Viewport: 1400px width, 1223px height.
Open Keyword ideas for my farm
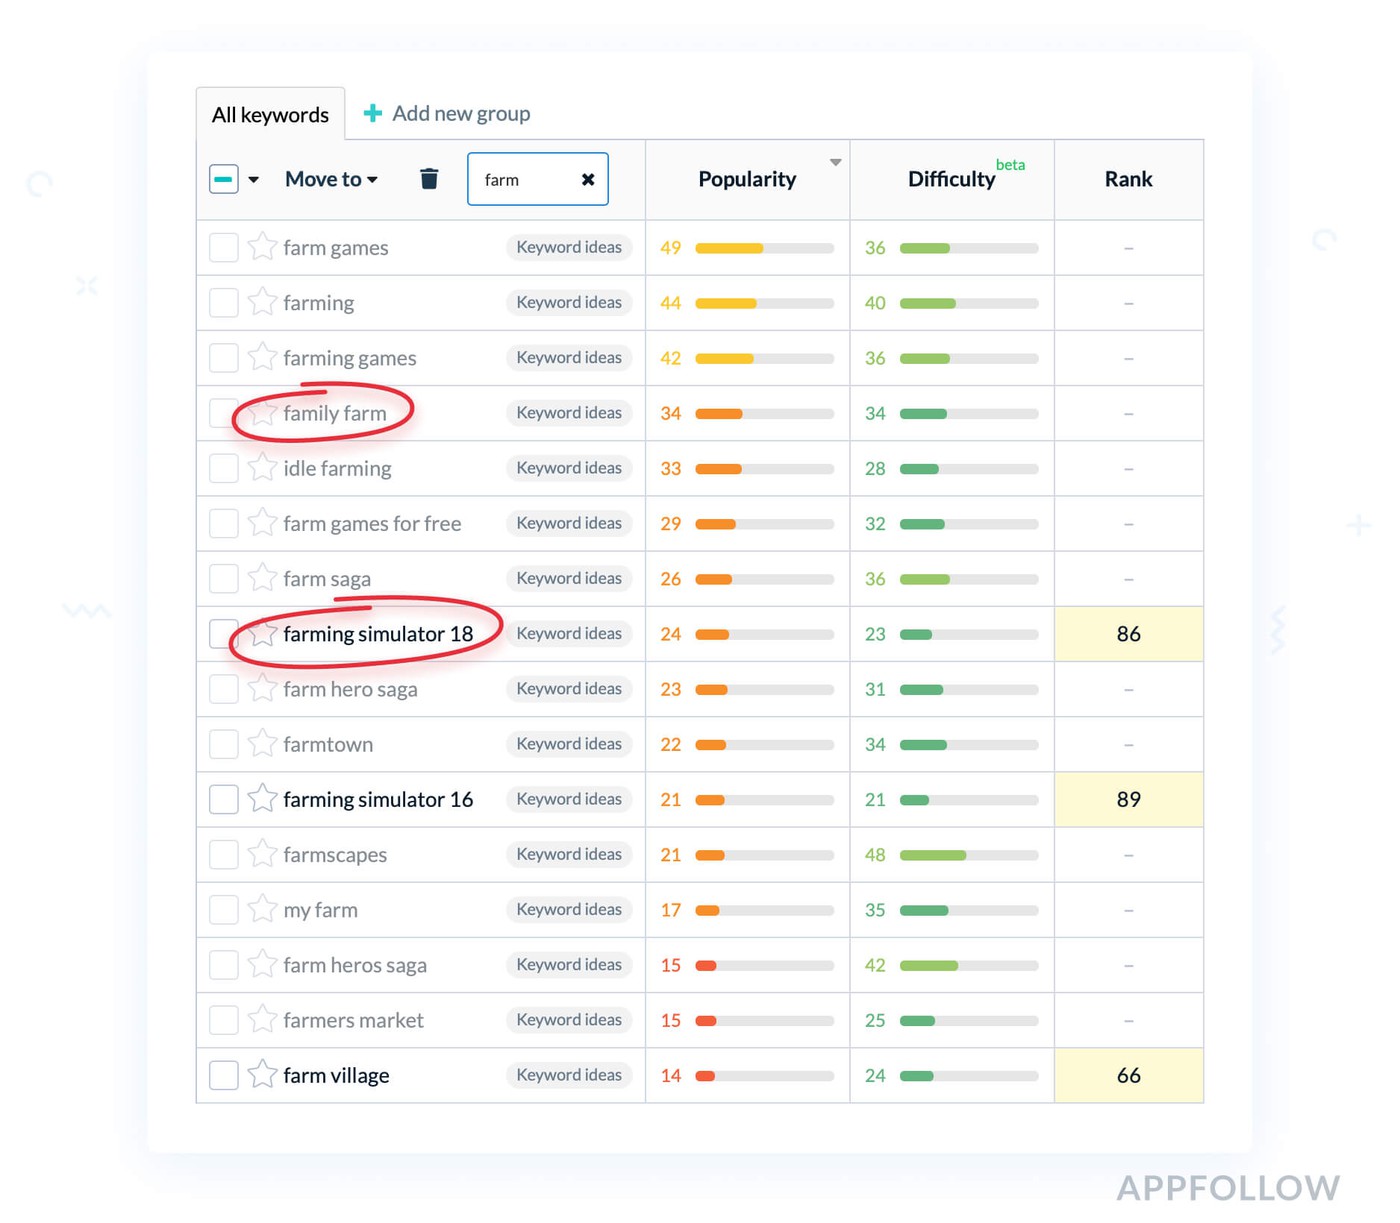569,909
